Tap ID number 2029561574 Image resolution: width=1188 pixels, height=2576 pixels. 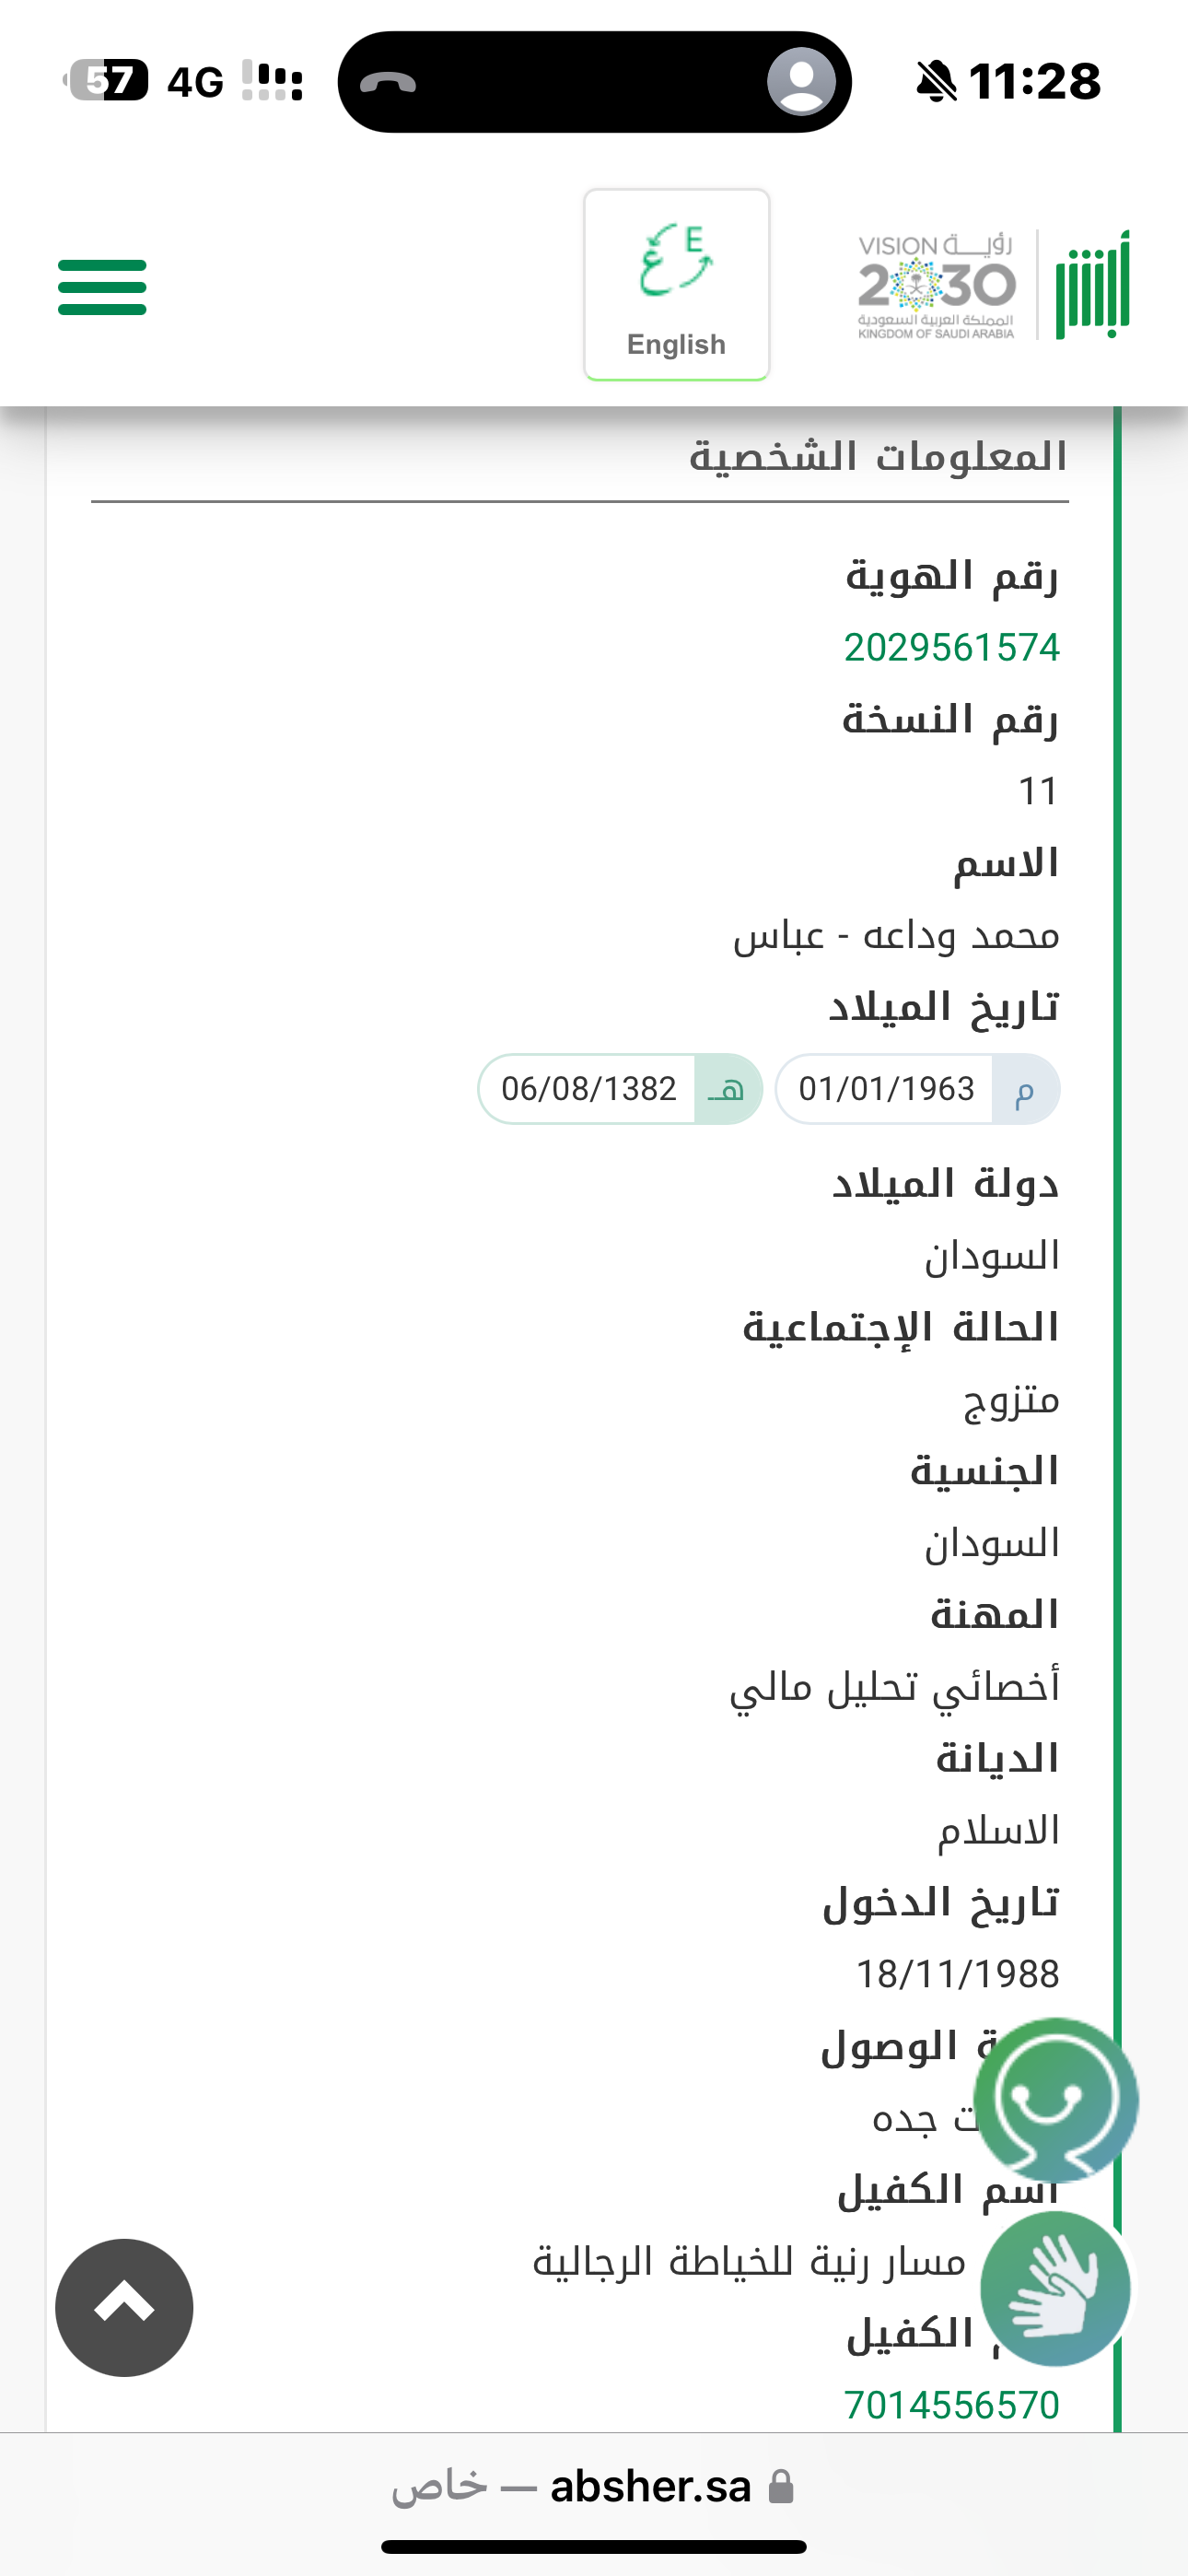[x=951, y=648]
